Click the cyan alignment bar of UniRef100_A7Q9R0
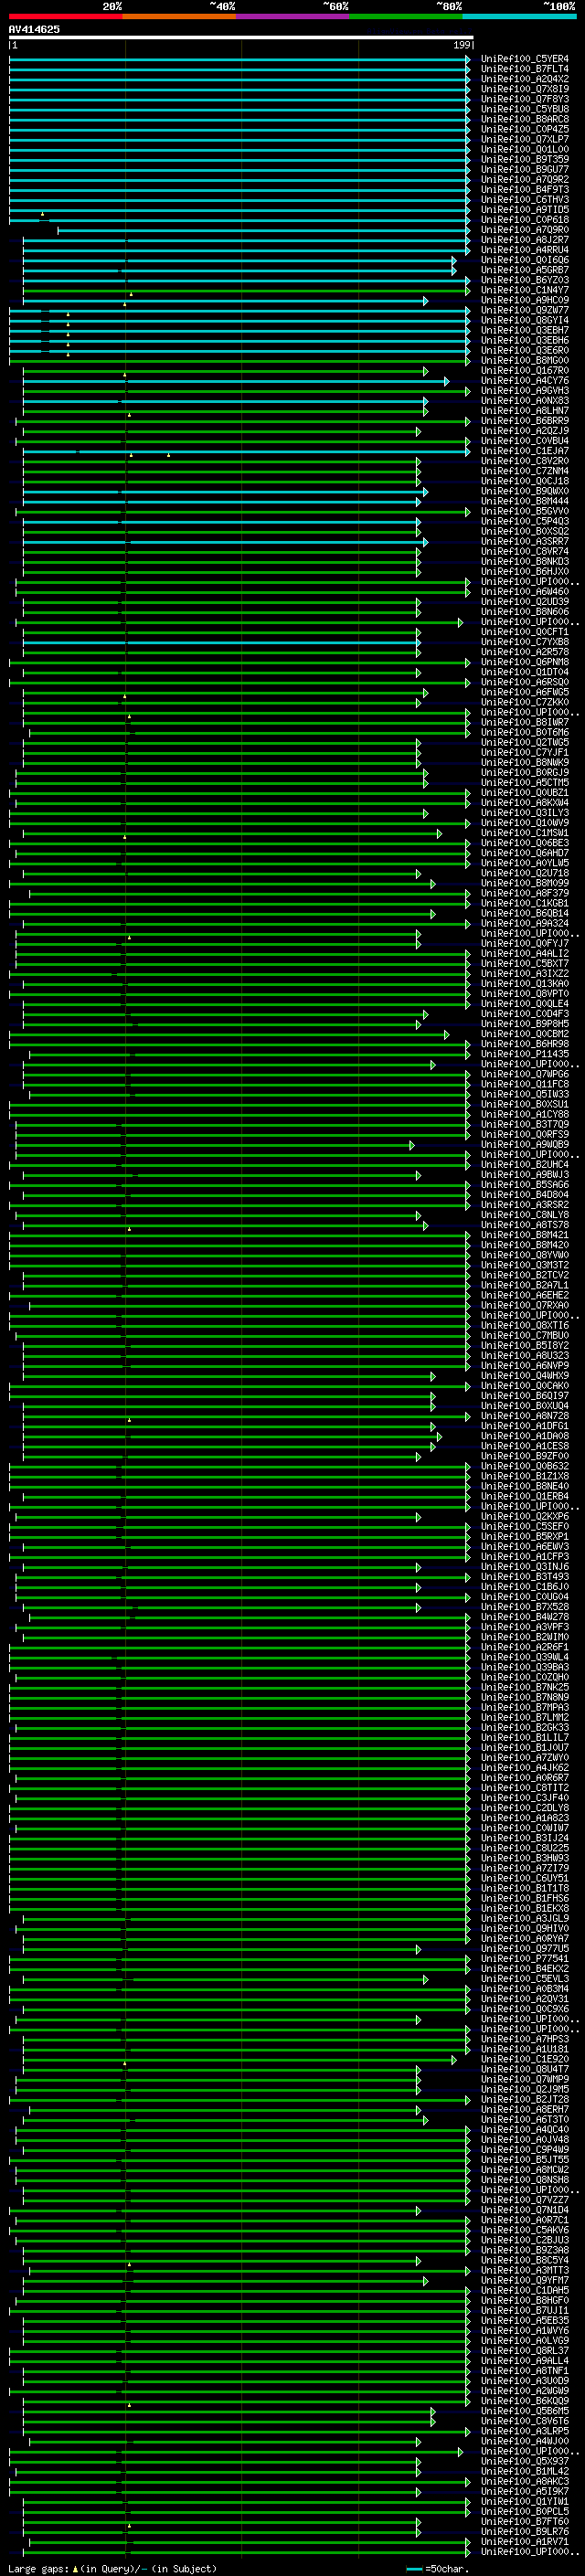Screen dimensions: 585x2576 click(x=263, y=230)
